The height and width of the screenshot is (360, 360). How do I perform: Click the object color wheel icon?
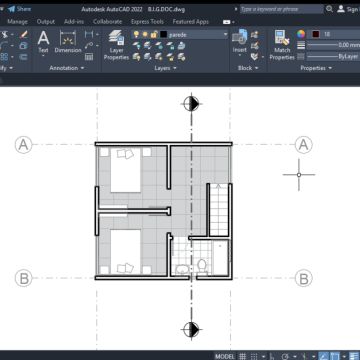tap(301, 34)
